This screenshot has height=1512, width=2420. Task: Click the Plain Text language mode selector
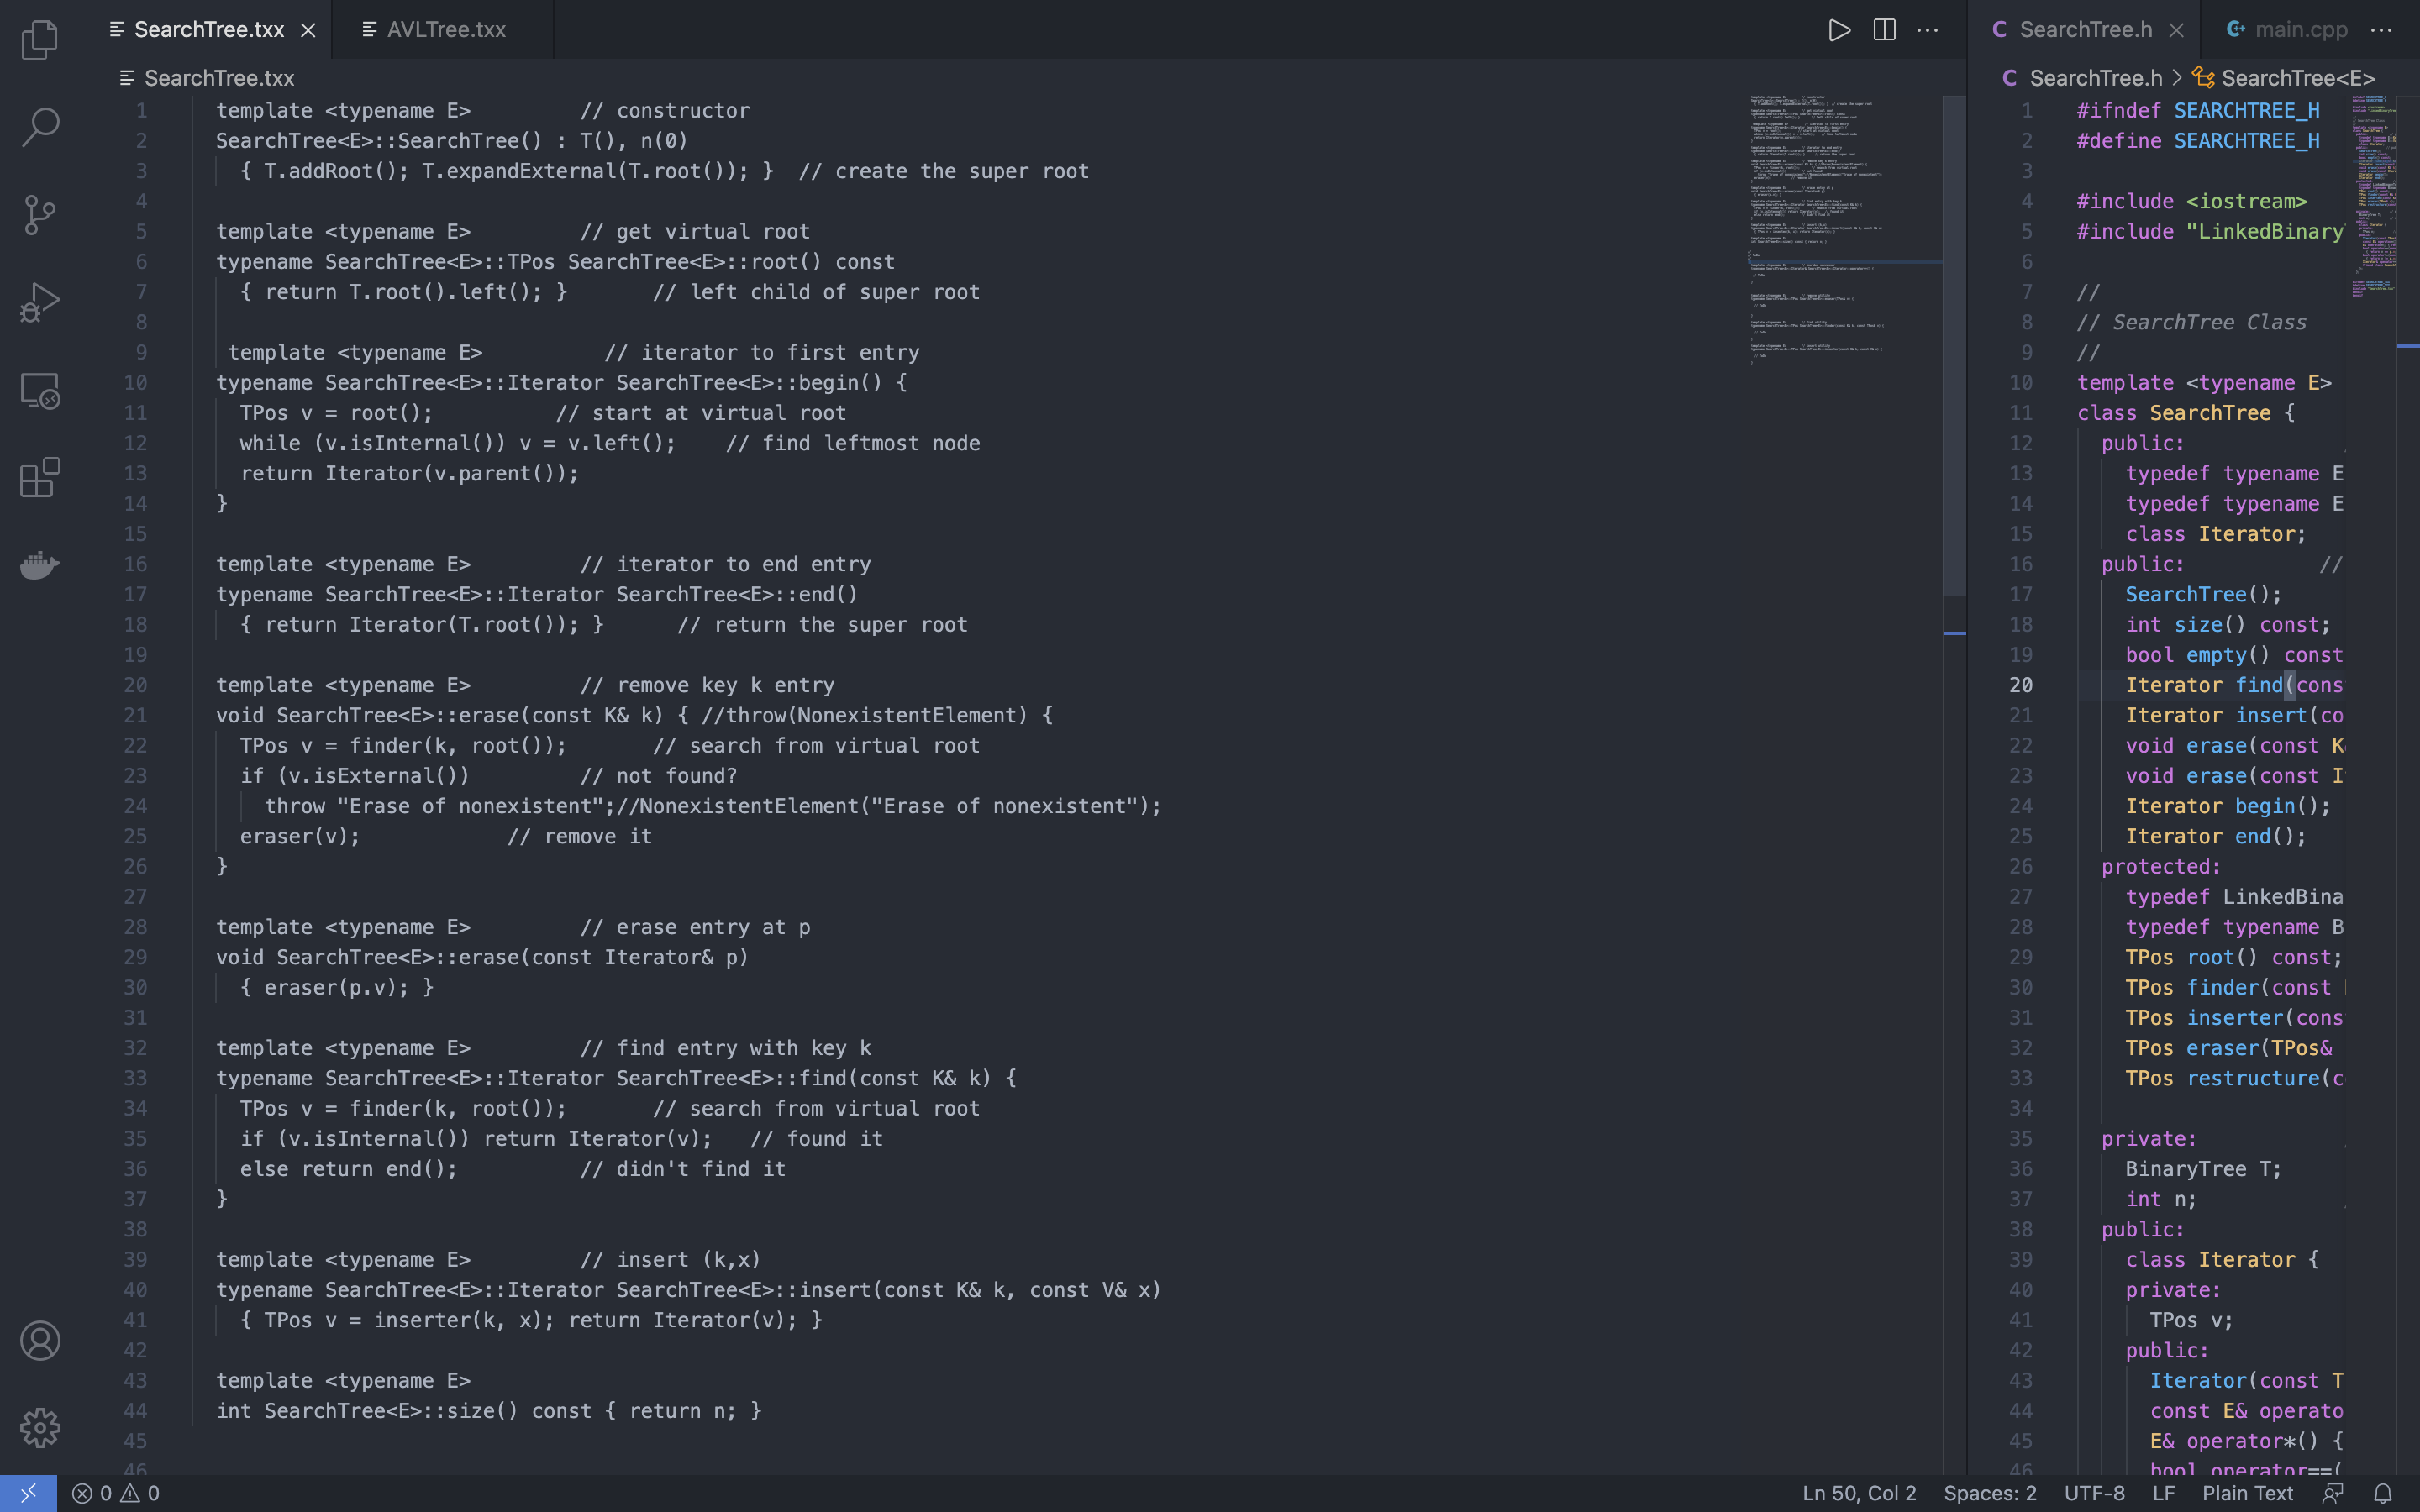pyautogui.click(x=2247, y=1493)
